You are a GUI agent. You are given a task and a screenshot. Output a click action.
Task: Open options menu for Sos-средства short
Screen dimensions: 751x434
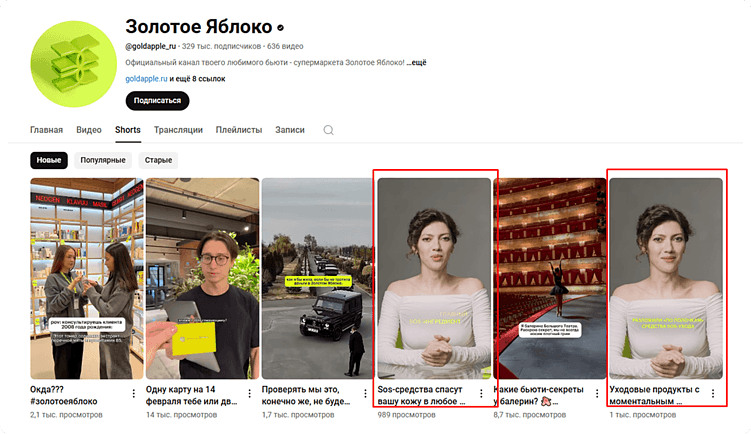(481, 394)
